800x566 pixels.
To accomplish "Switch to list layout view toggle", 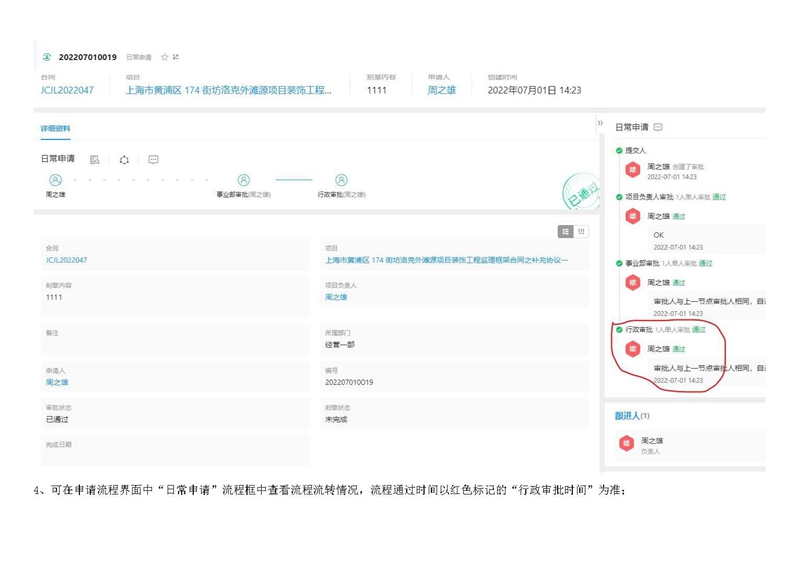I will coord(565,232).
